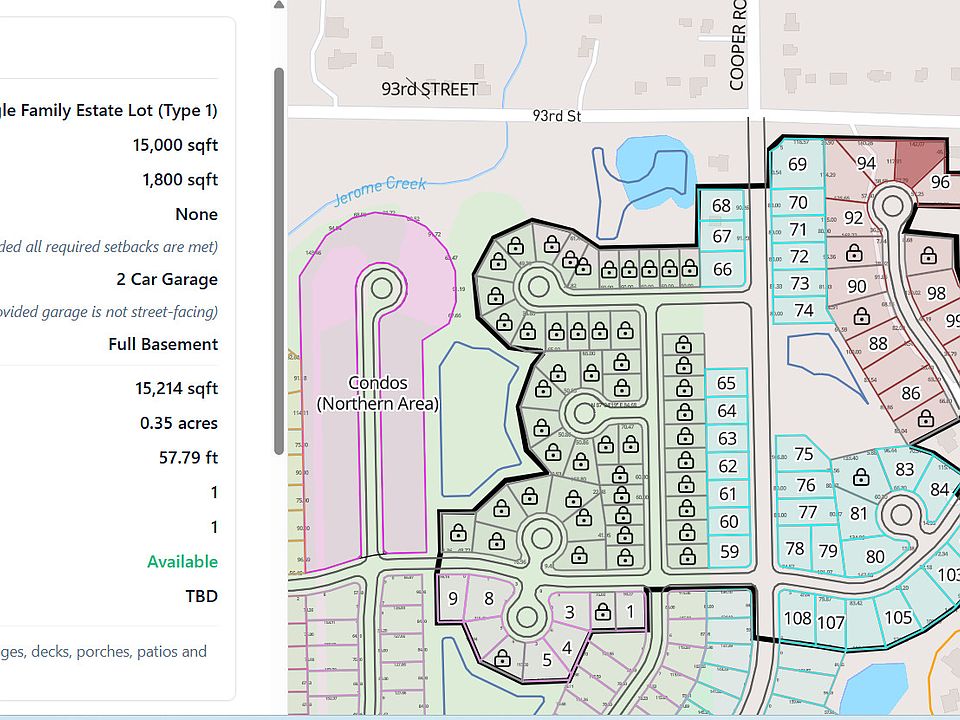Click the details panel vertical scrollbar
The height and width of the screenshot is (720, 960).
[279, 260]
